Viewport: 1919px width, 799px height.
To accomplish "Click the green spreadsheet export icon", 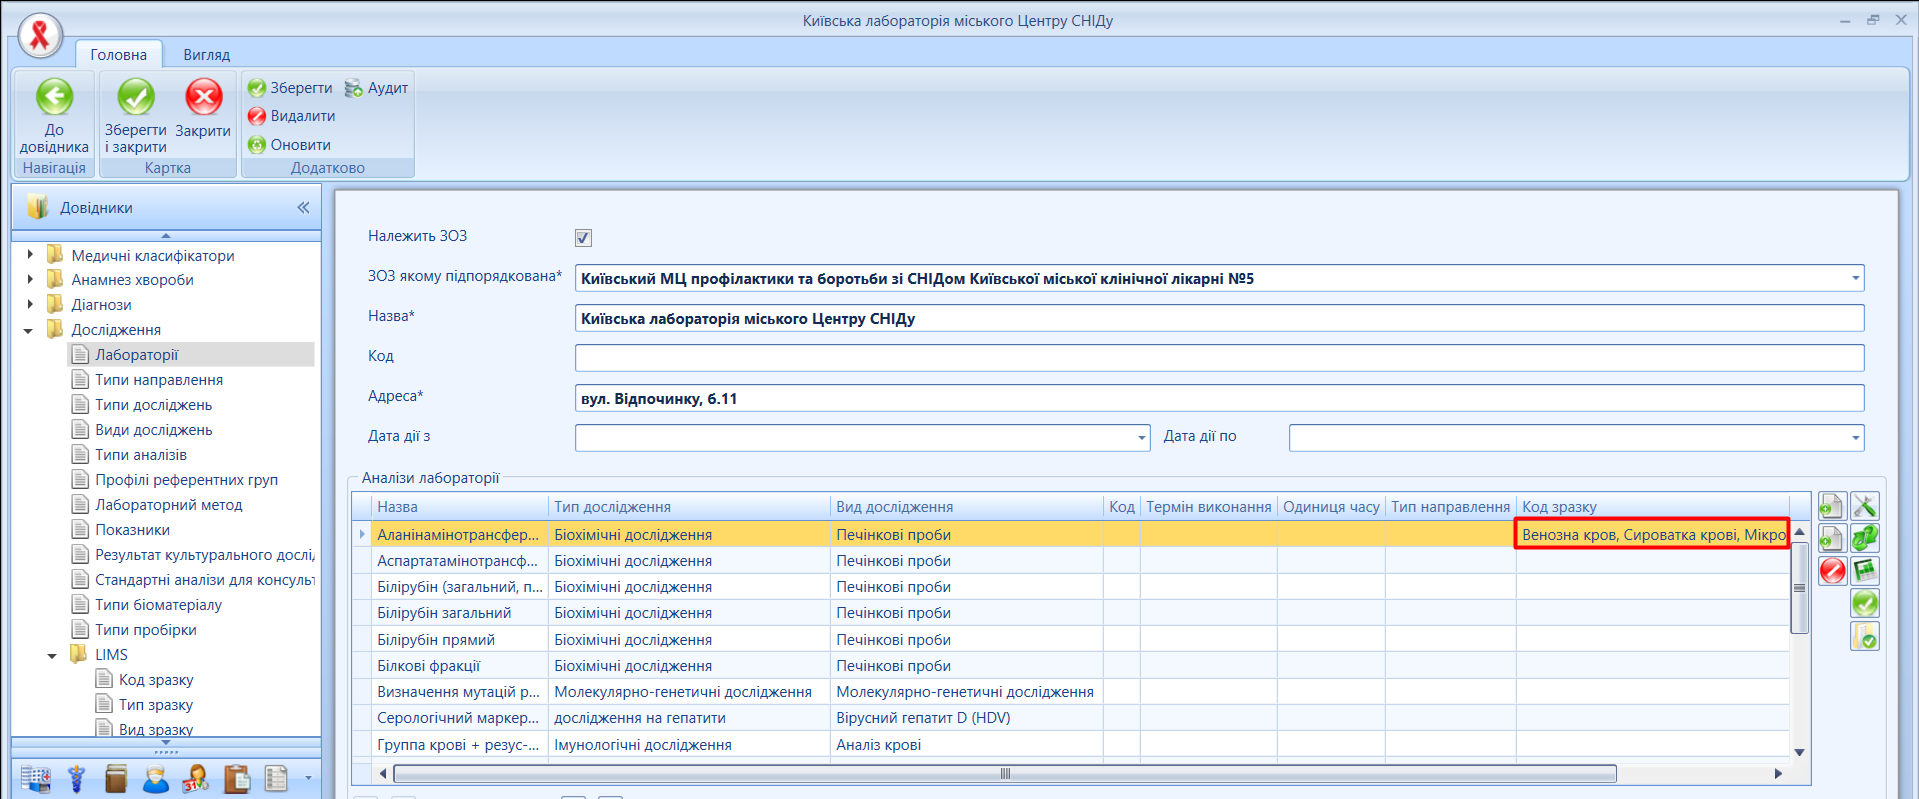I will coord(1865,571).
